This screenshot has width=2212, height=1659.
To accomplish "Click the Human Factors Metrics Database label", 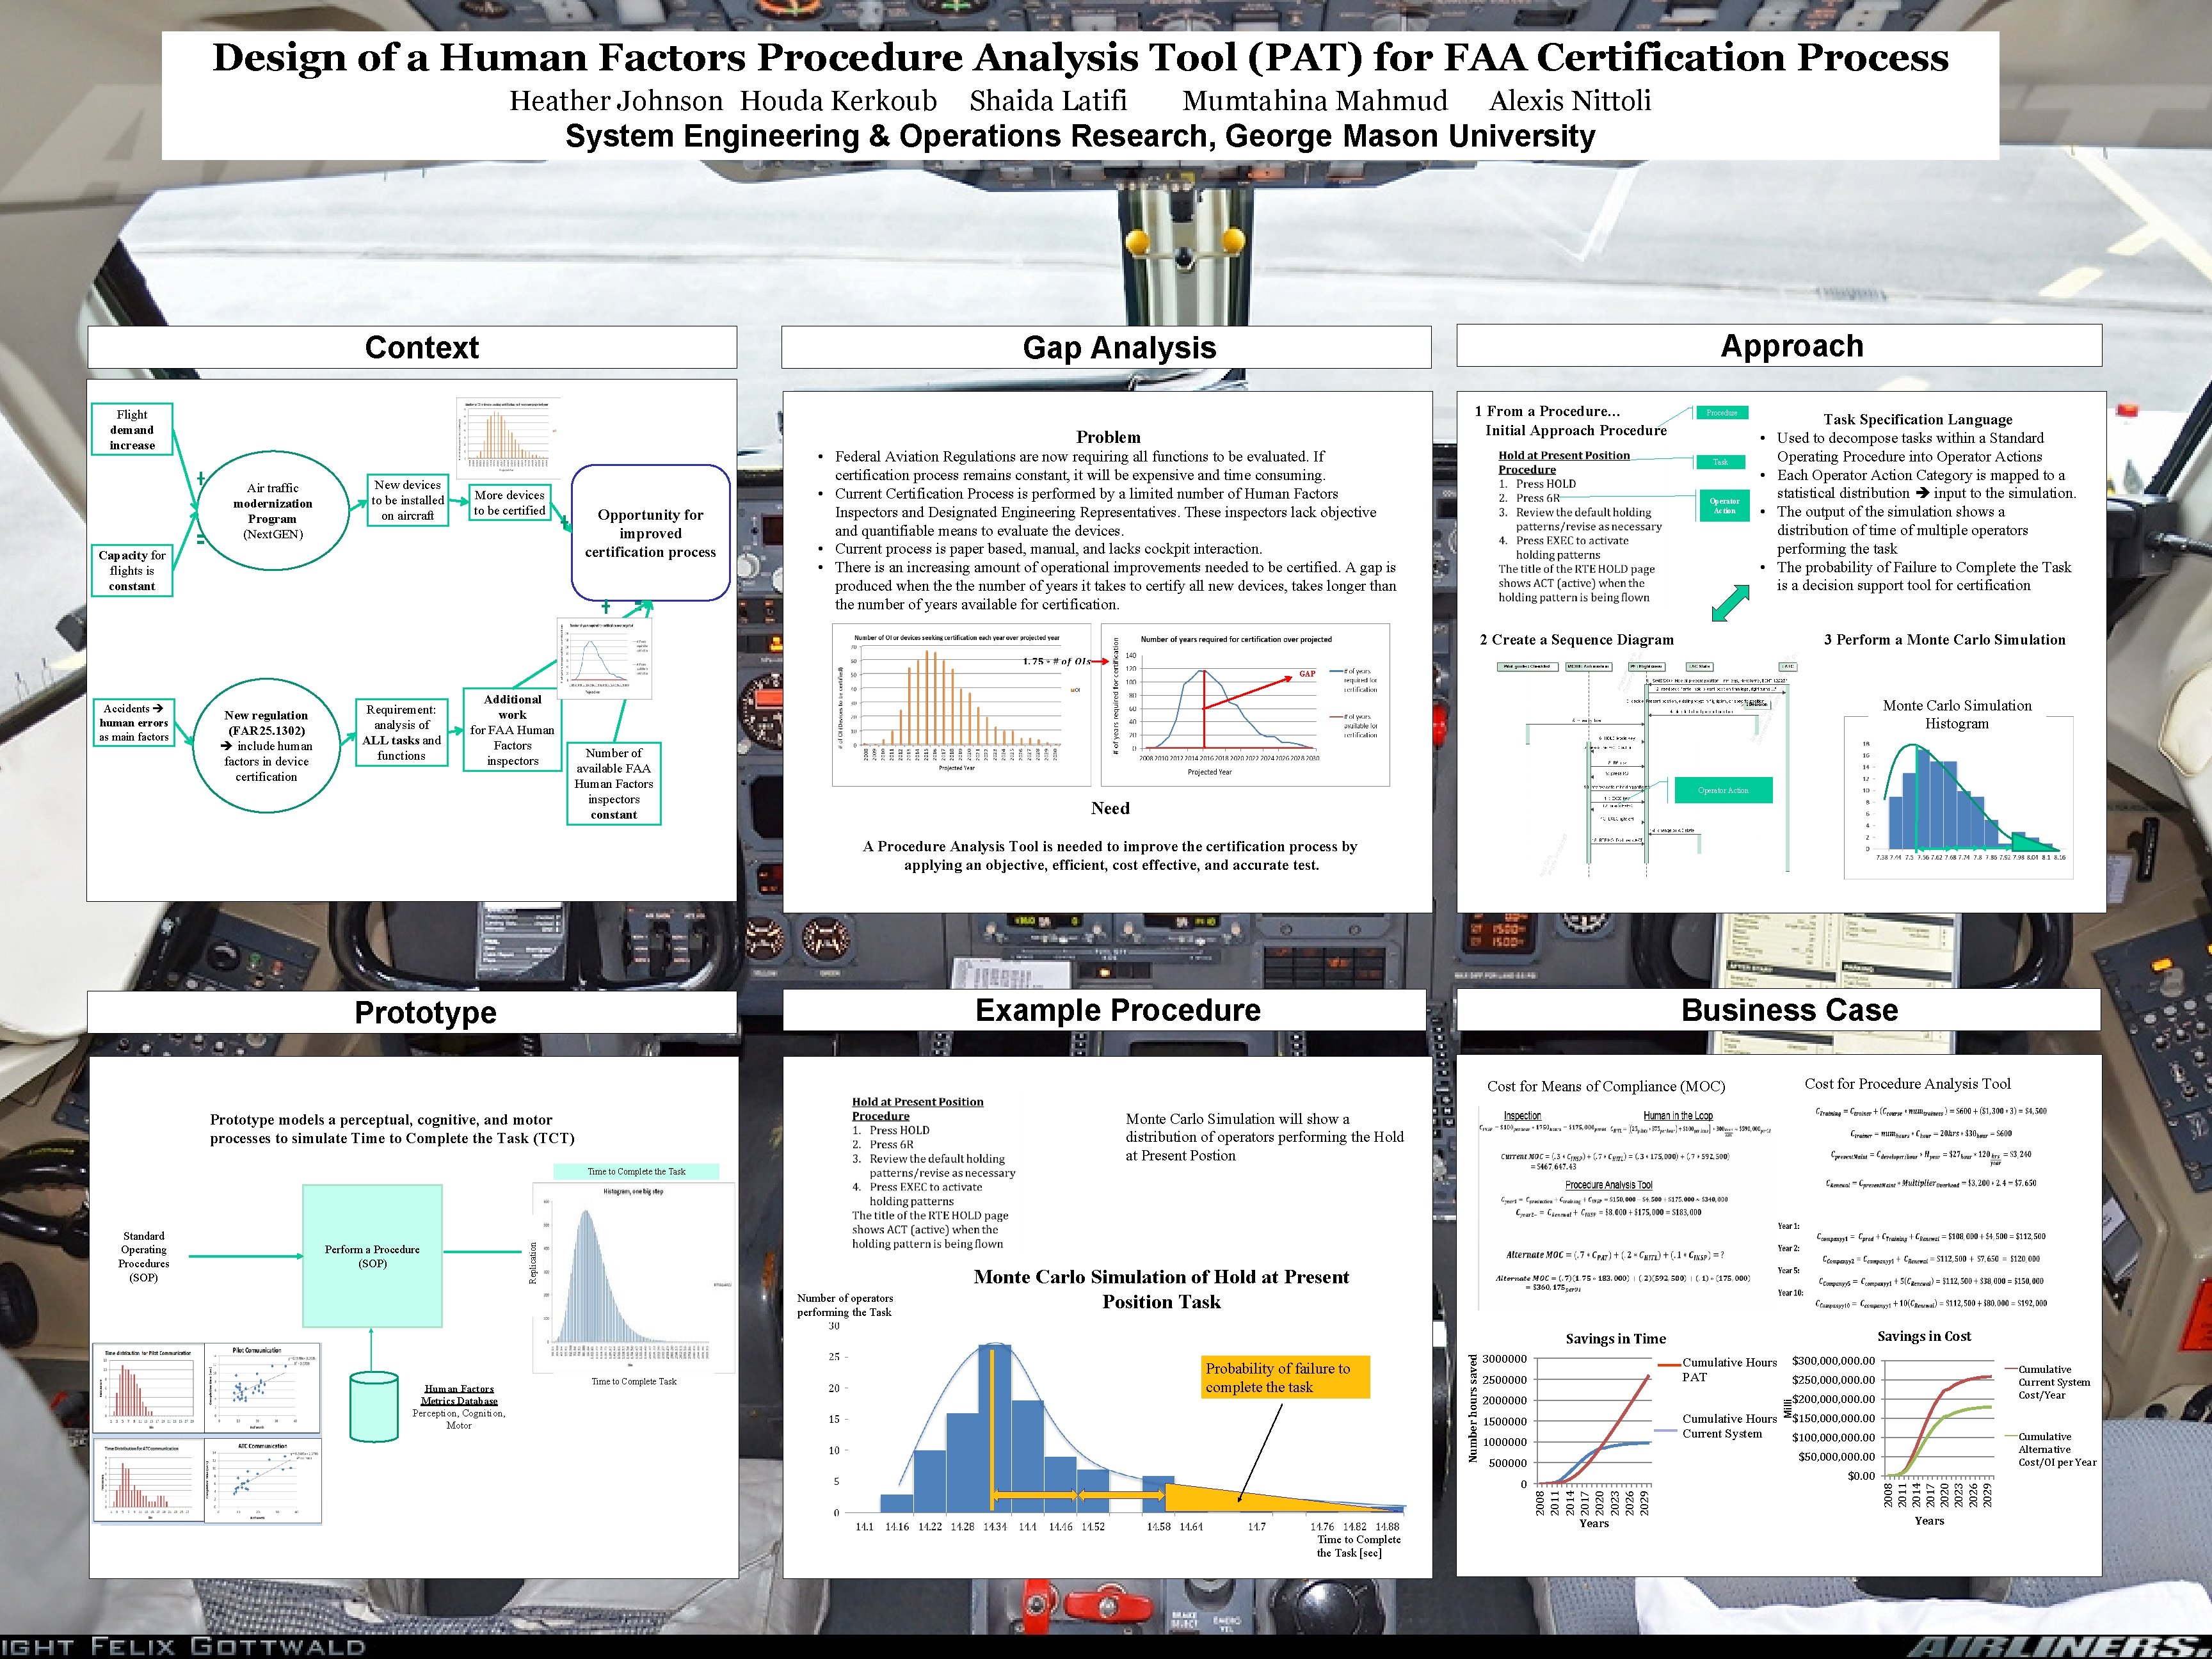I will pyautogui.click(x=459, y=1394).
